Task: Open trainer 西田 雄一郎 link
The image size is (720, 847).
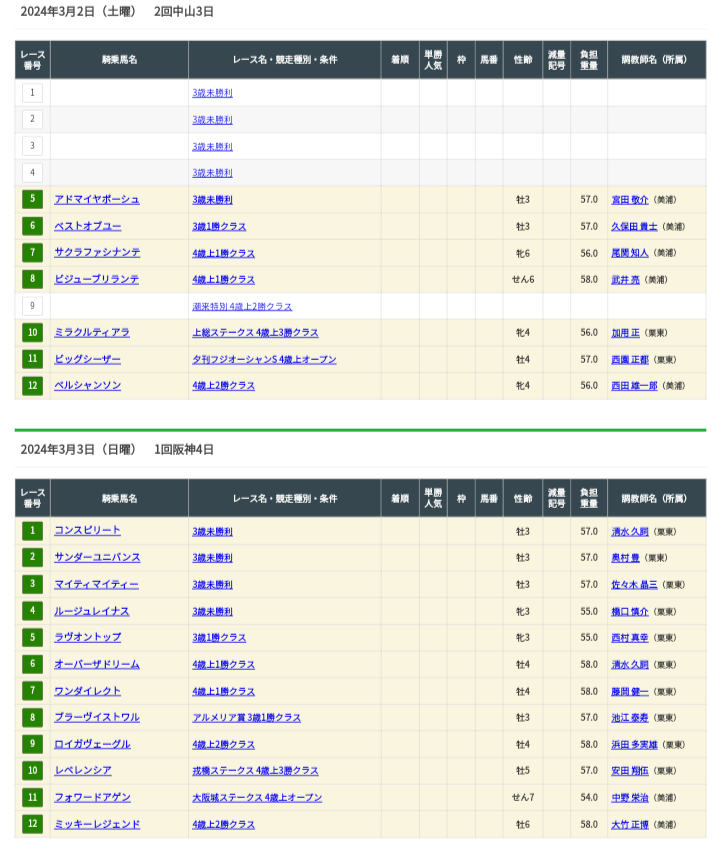Action: (x=634, y=386)
